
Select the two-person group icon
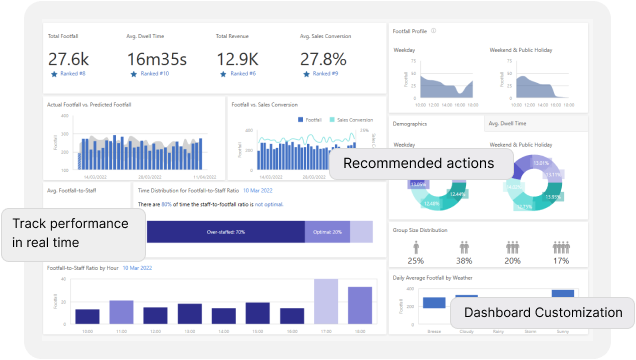(464, 247)
